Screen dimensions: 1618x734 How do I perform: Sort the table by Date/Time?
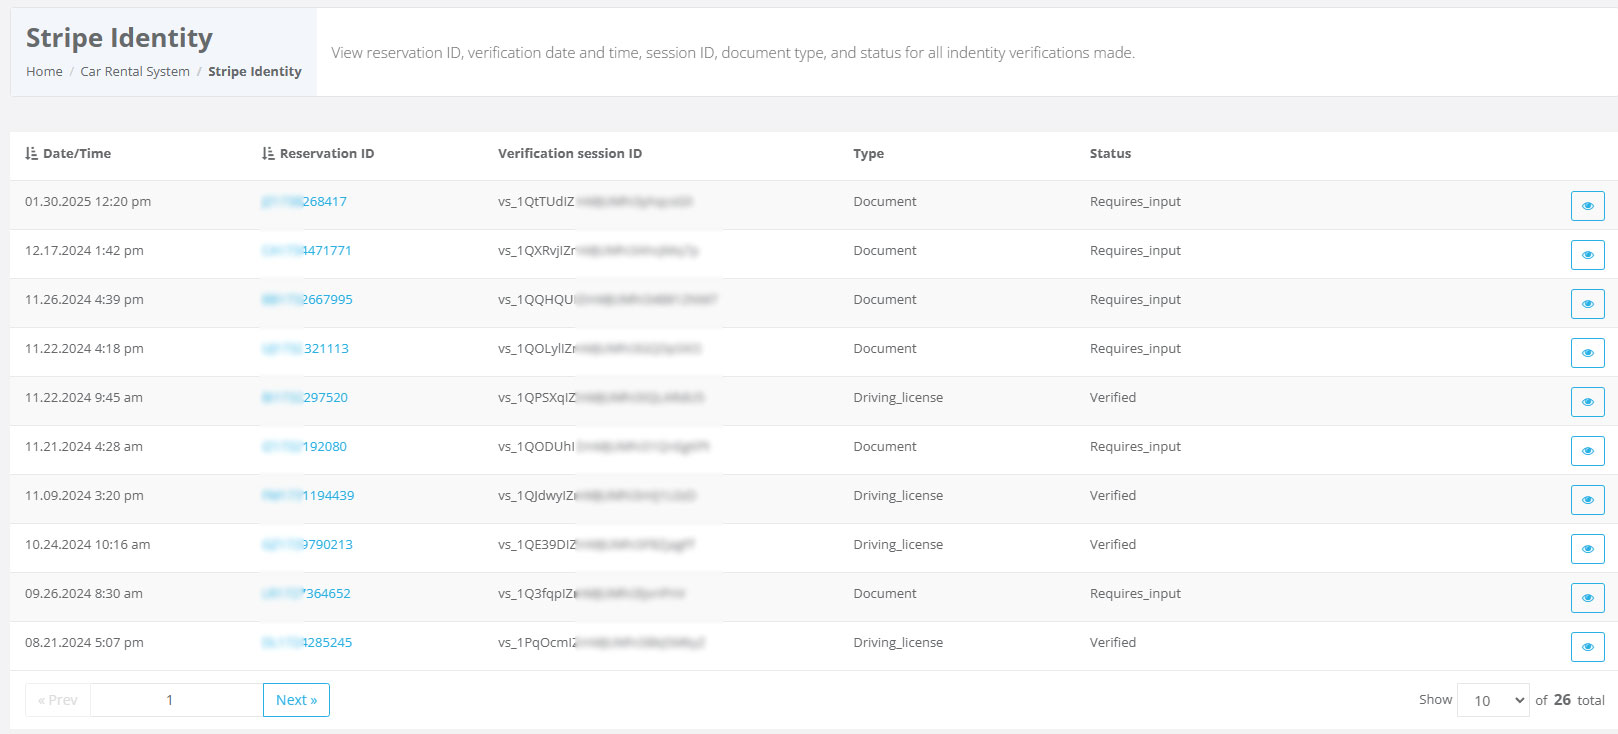point(68,154)
